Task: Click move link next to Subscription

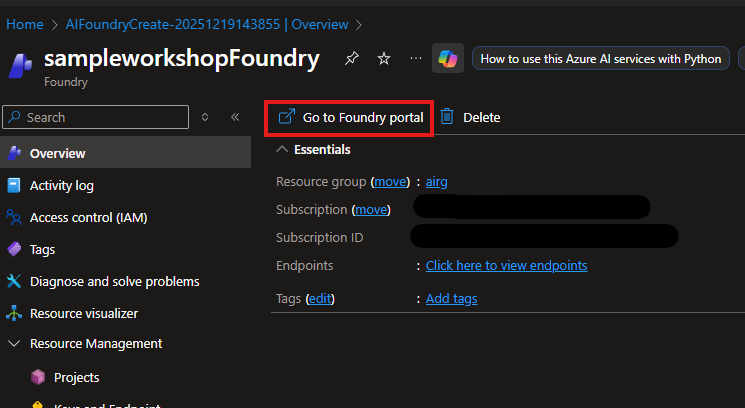Action: click(x=371, y=209)
